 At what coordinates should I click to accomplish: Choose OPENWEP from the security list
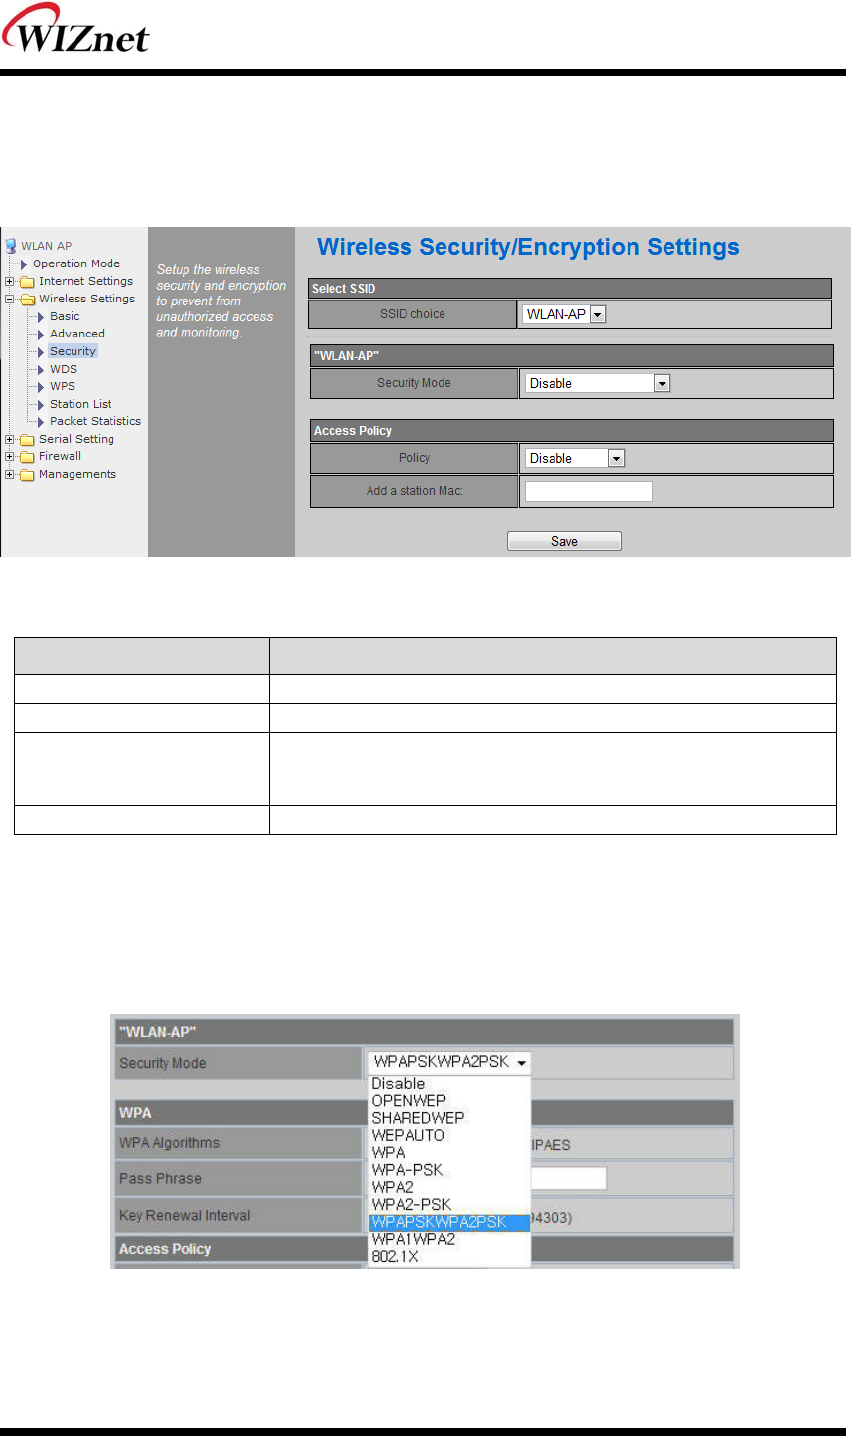449,1100
